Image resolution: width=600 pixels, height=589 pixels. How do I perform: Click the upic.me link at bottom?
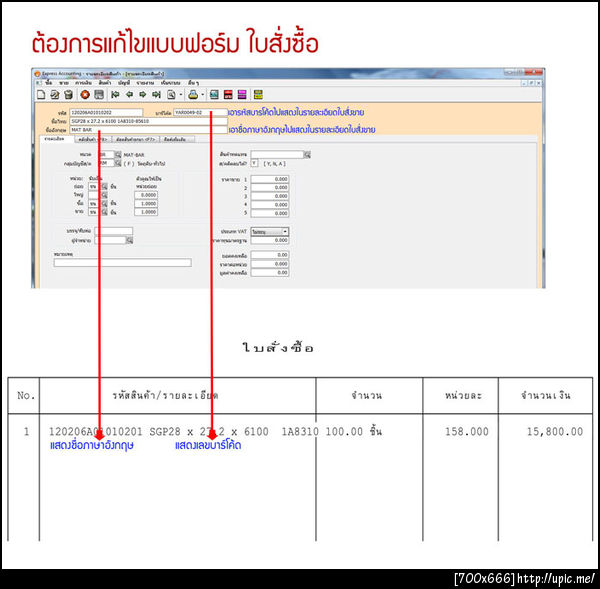tap(555, 578)
